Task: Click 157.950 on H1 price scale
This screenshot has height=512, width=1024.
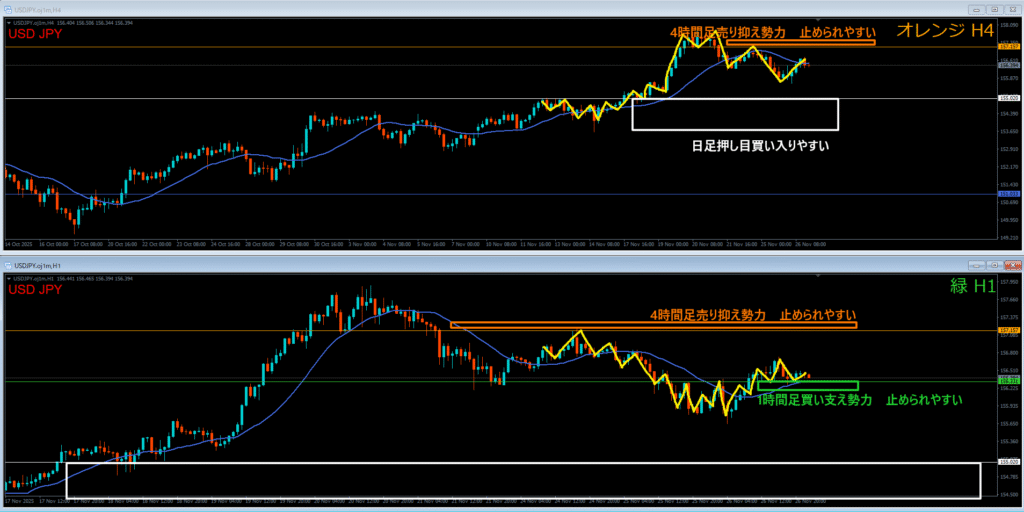Action: pos(1008,283)
